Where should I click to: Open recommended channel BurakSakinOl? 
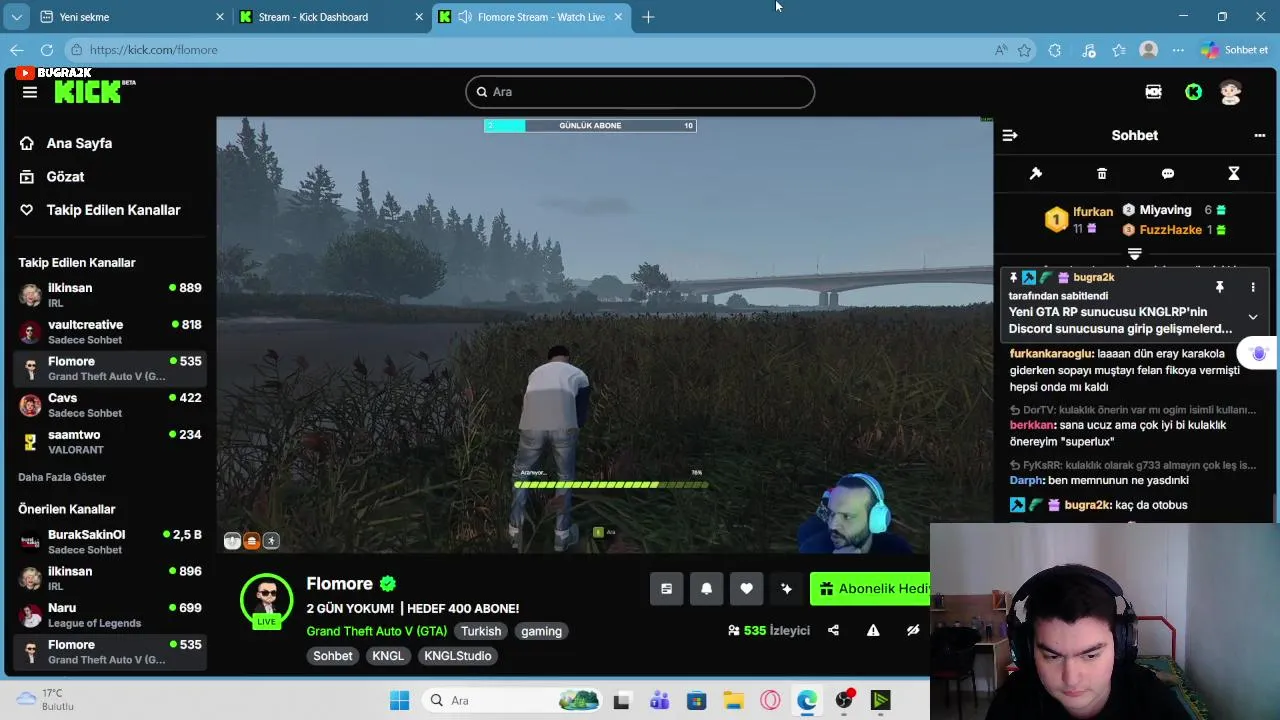pos(110,542)
